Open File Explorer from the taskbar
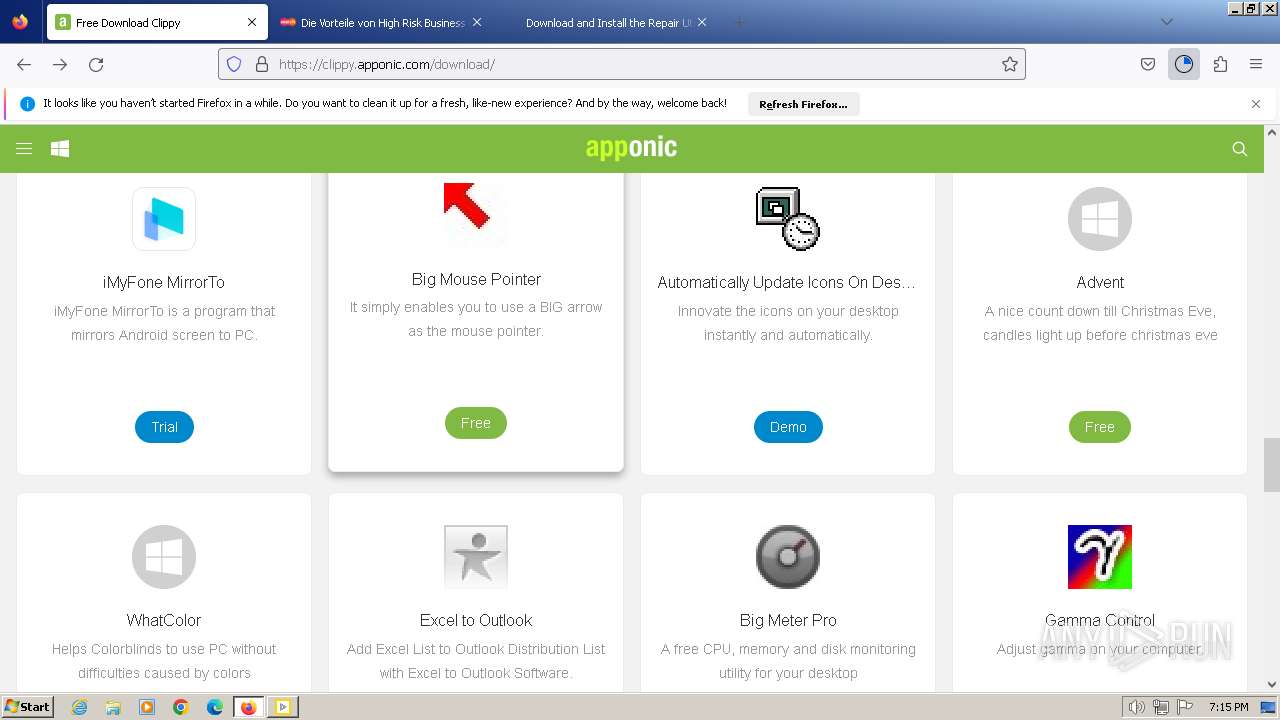Screen dimensions: 1280x720 [113, 707]
